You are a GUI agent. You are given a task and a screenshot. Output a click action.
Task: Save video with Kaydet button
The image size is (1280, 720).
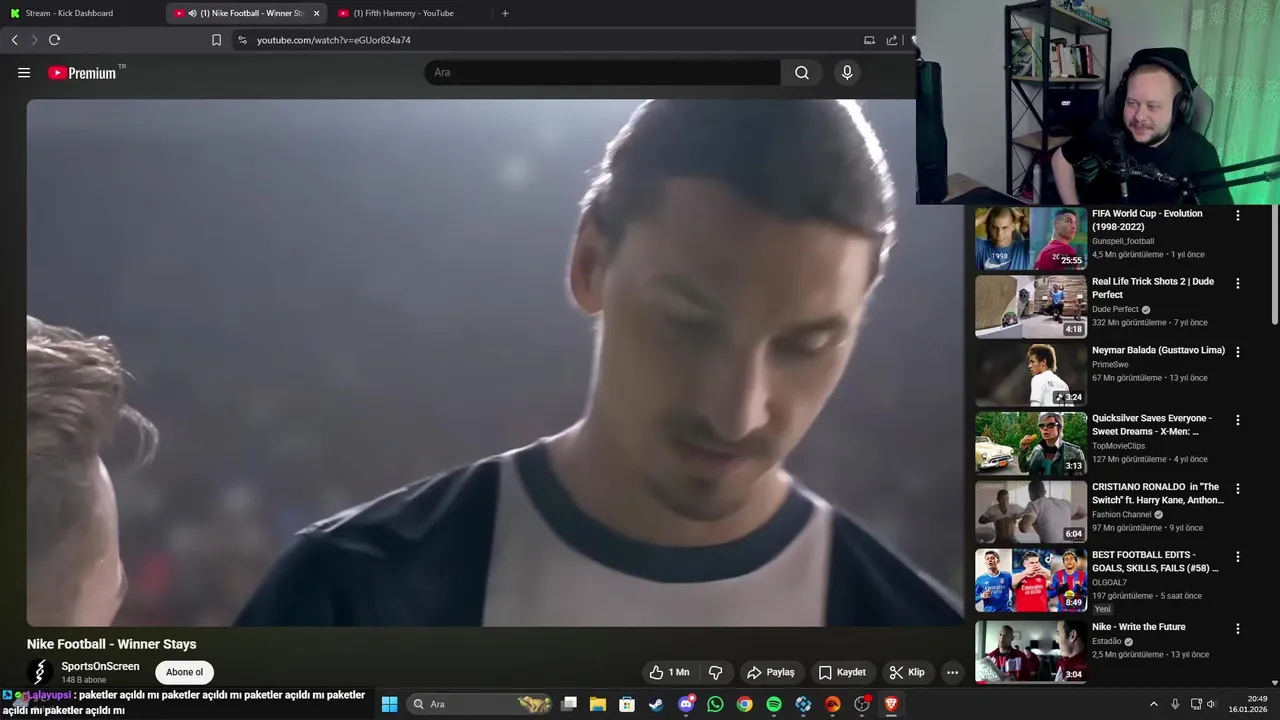(x=842, y=672)
